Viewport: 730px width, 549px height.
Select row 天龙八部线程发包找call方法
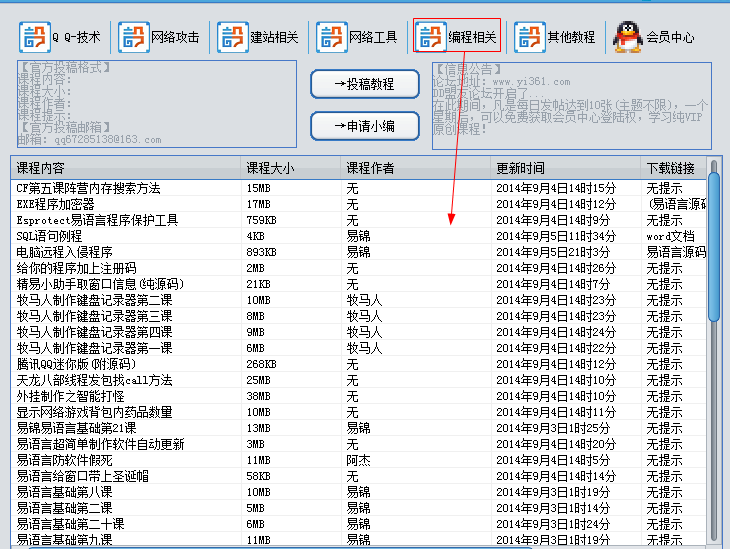358,380
